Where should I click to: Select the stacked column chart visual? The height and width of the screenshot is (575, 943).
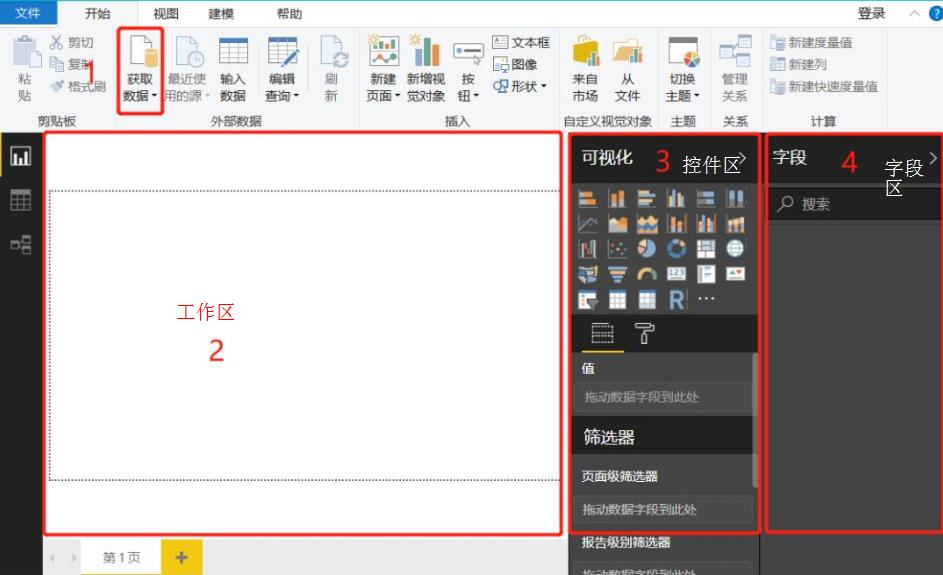click(617, 198)
